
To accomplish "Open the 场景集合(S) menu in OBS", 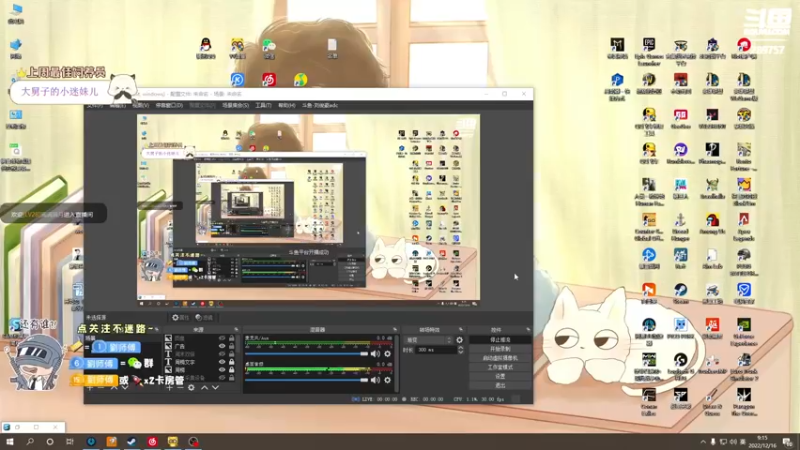I will pyautogui.click(x=235, y=106).
